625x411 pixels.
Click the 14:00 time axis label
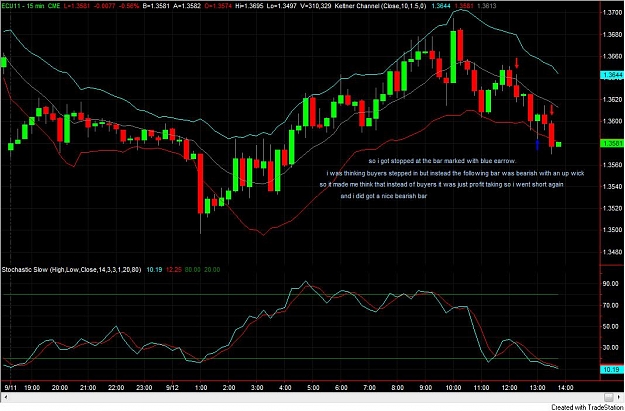566,387
